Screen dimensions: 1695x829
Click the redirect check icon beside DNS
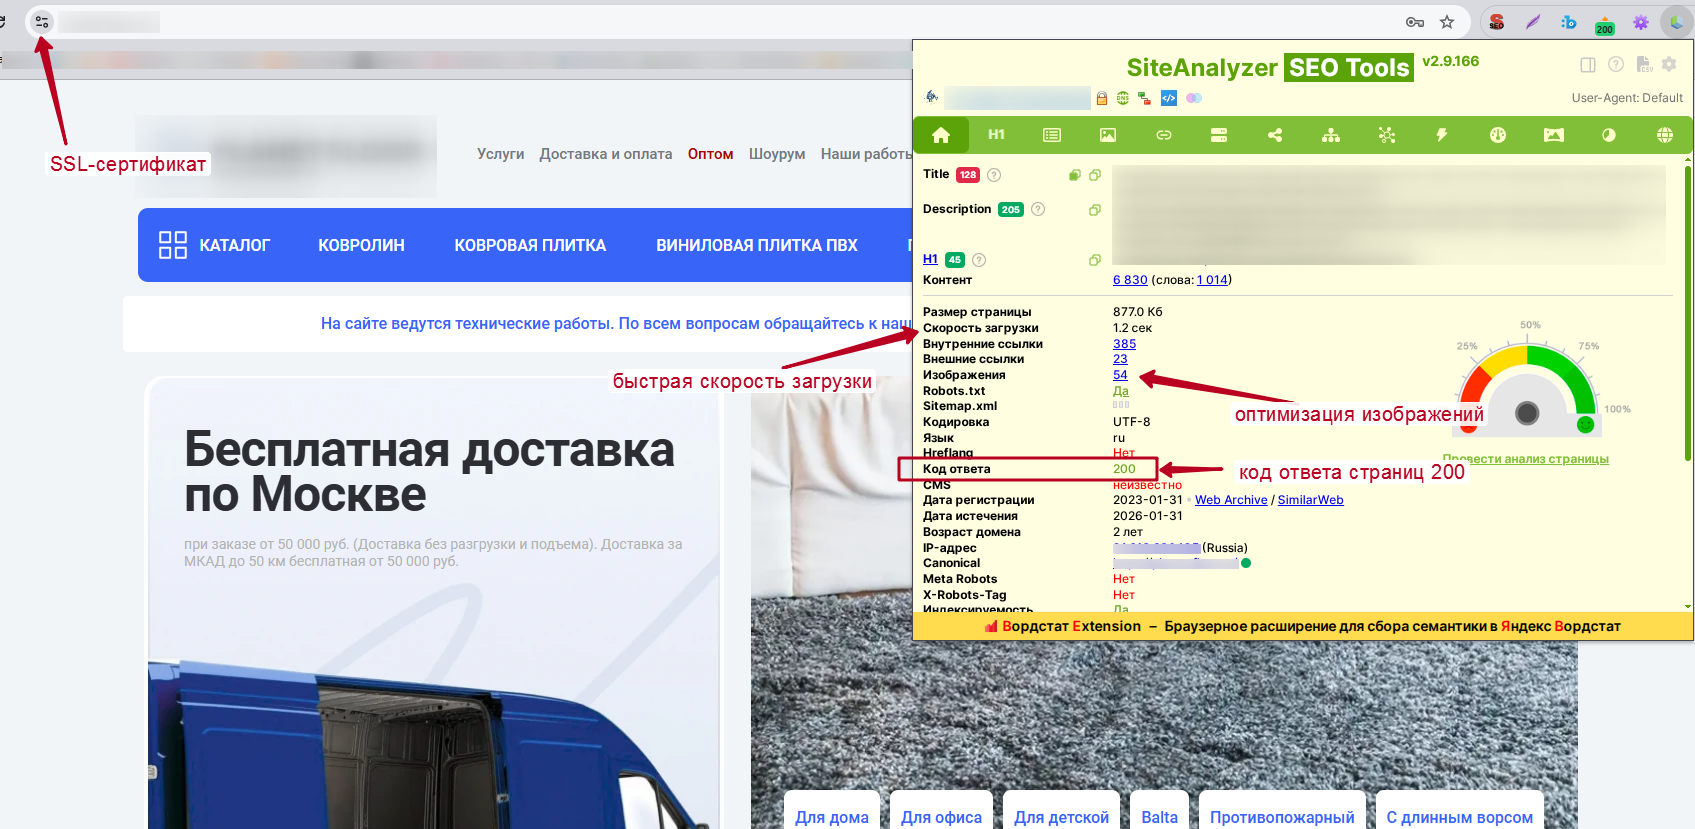(1145, 98)
